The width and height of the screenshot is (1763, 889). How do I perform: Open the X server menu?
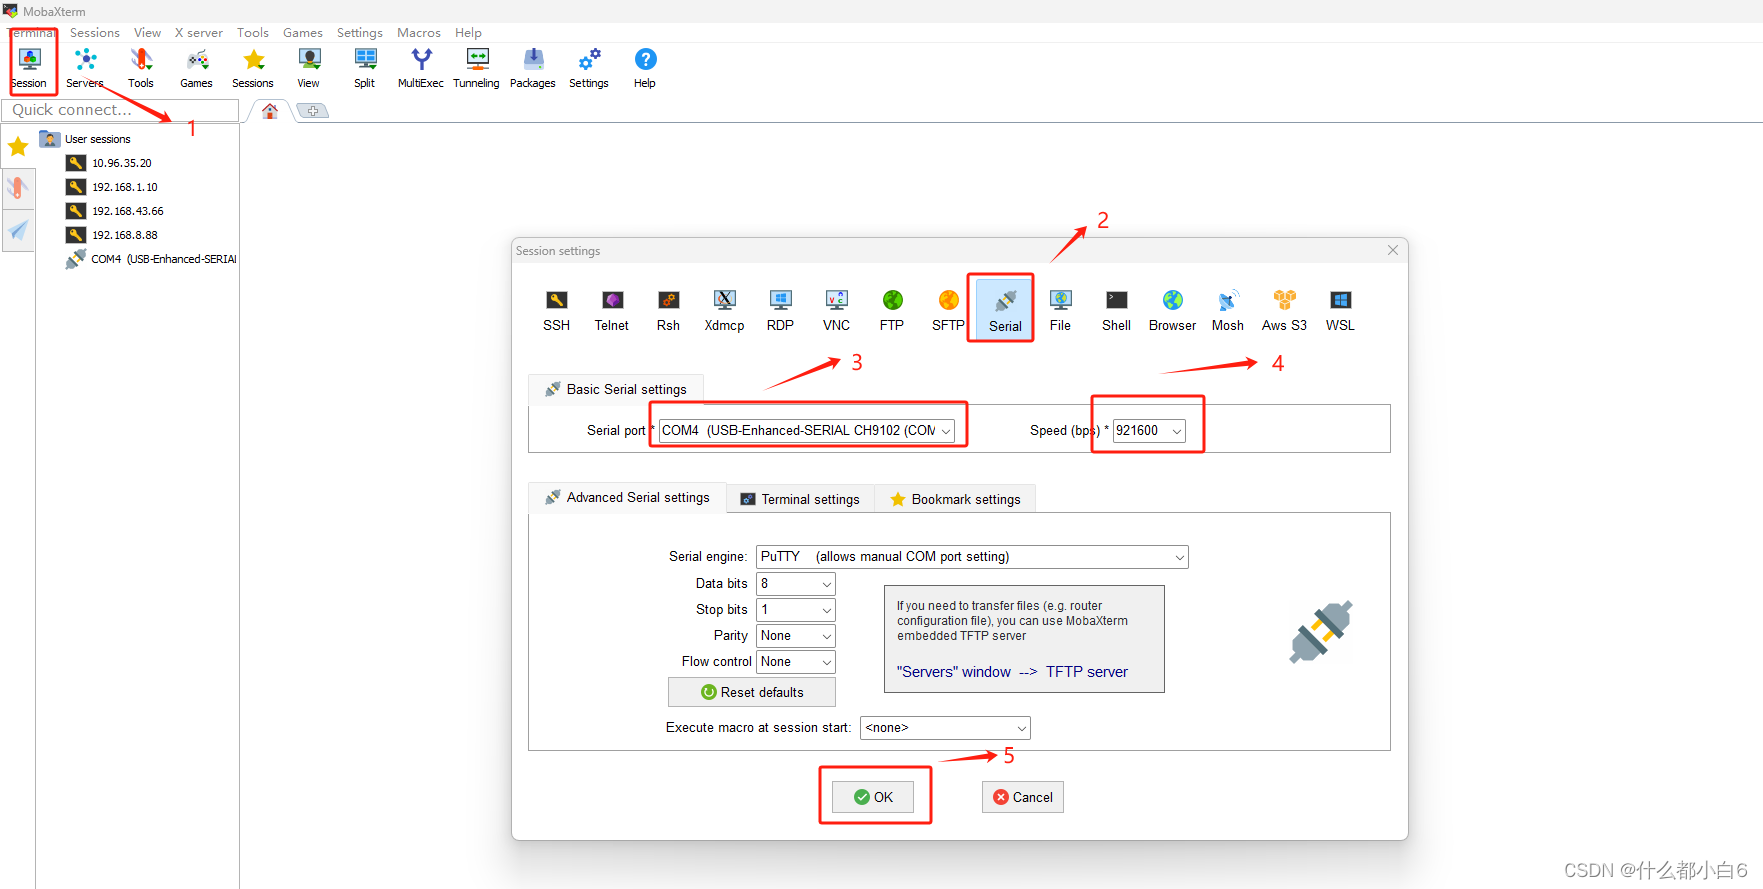coord(199,33)
